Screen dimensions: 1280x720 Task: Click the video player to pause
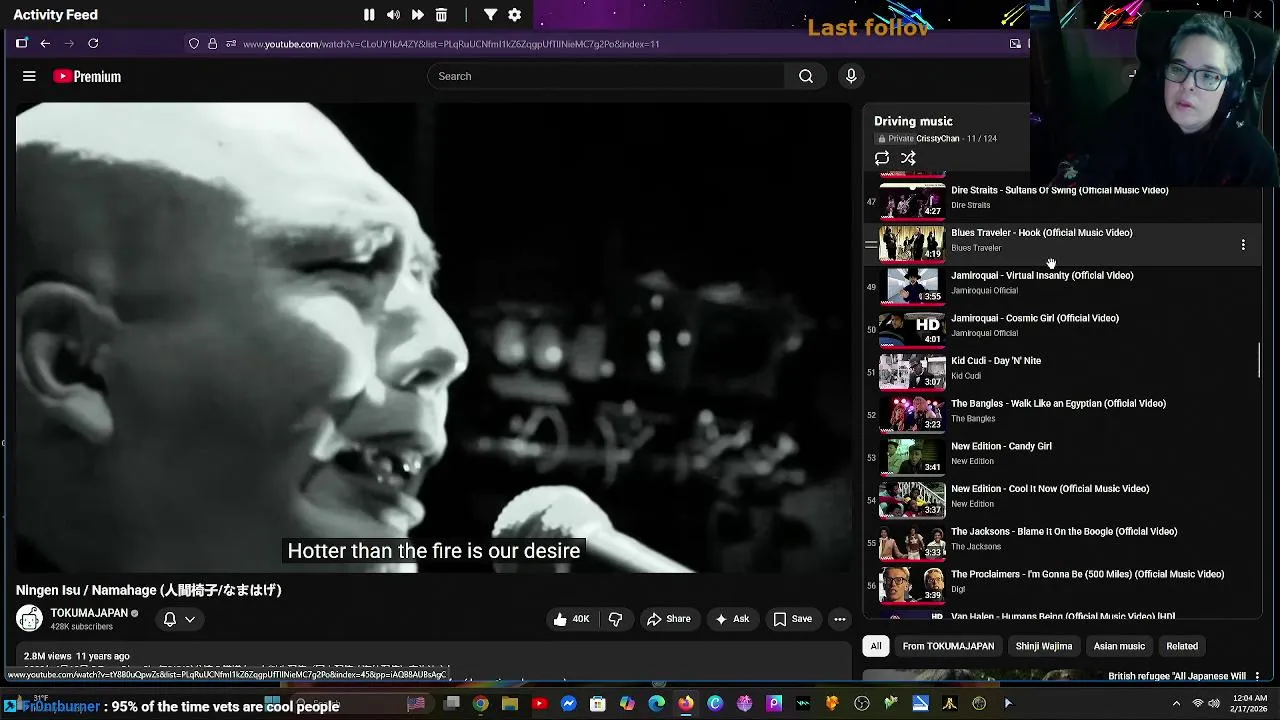[x=434, y=338]
